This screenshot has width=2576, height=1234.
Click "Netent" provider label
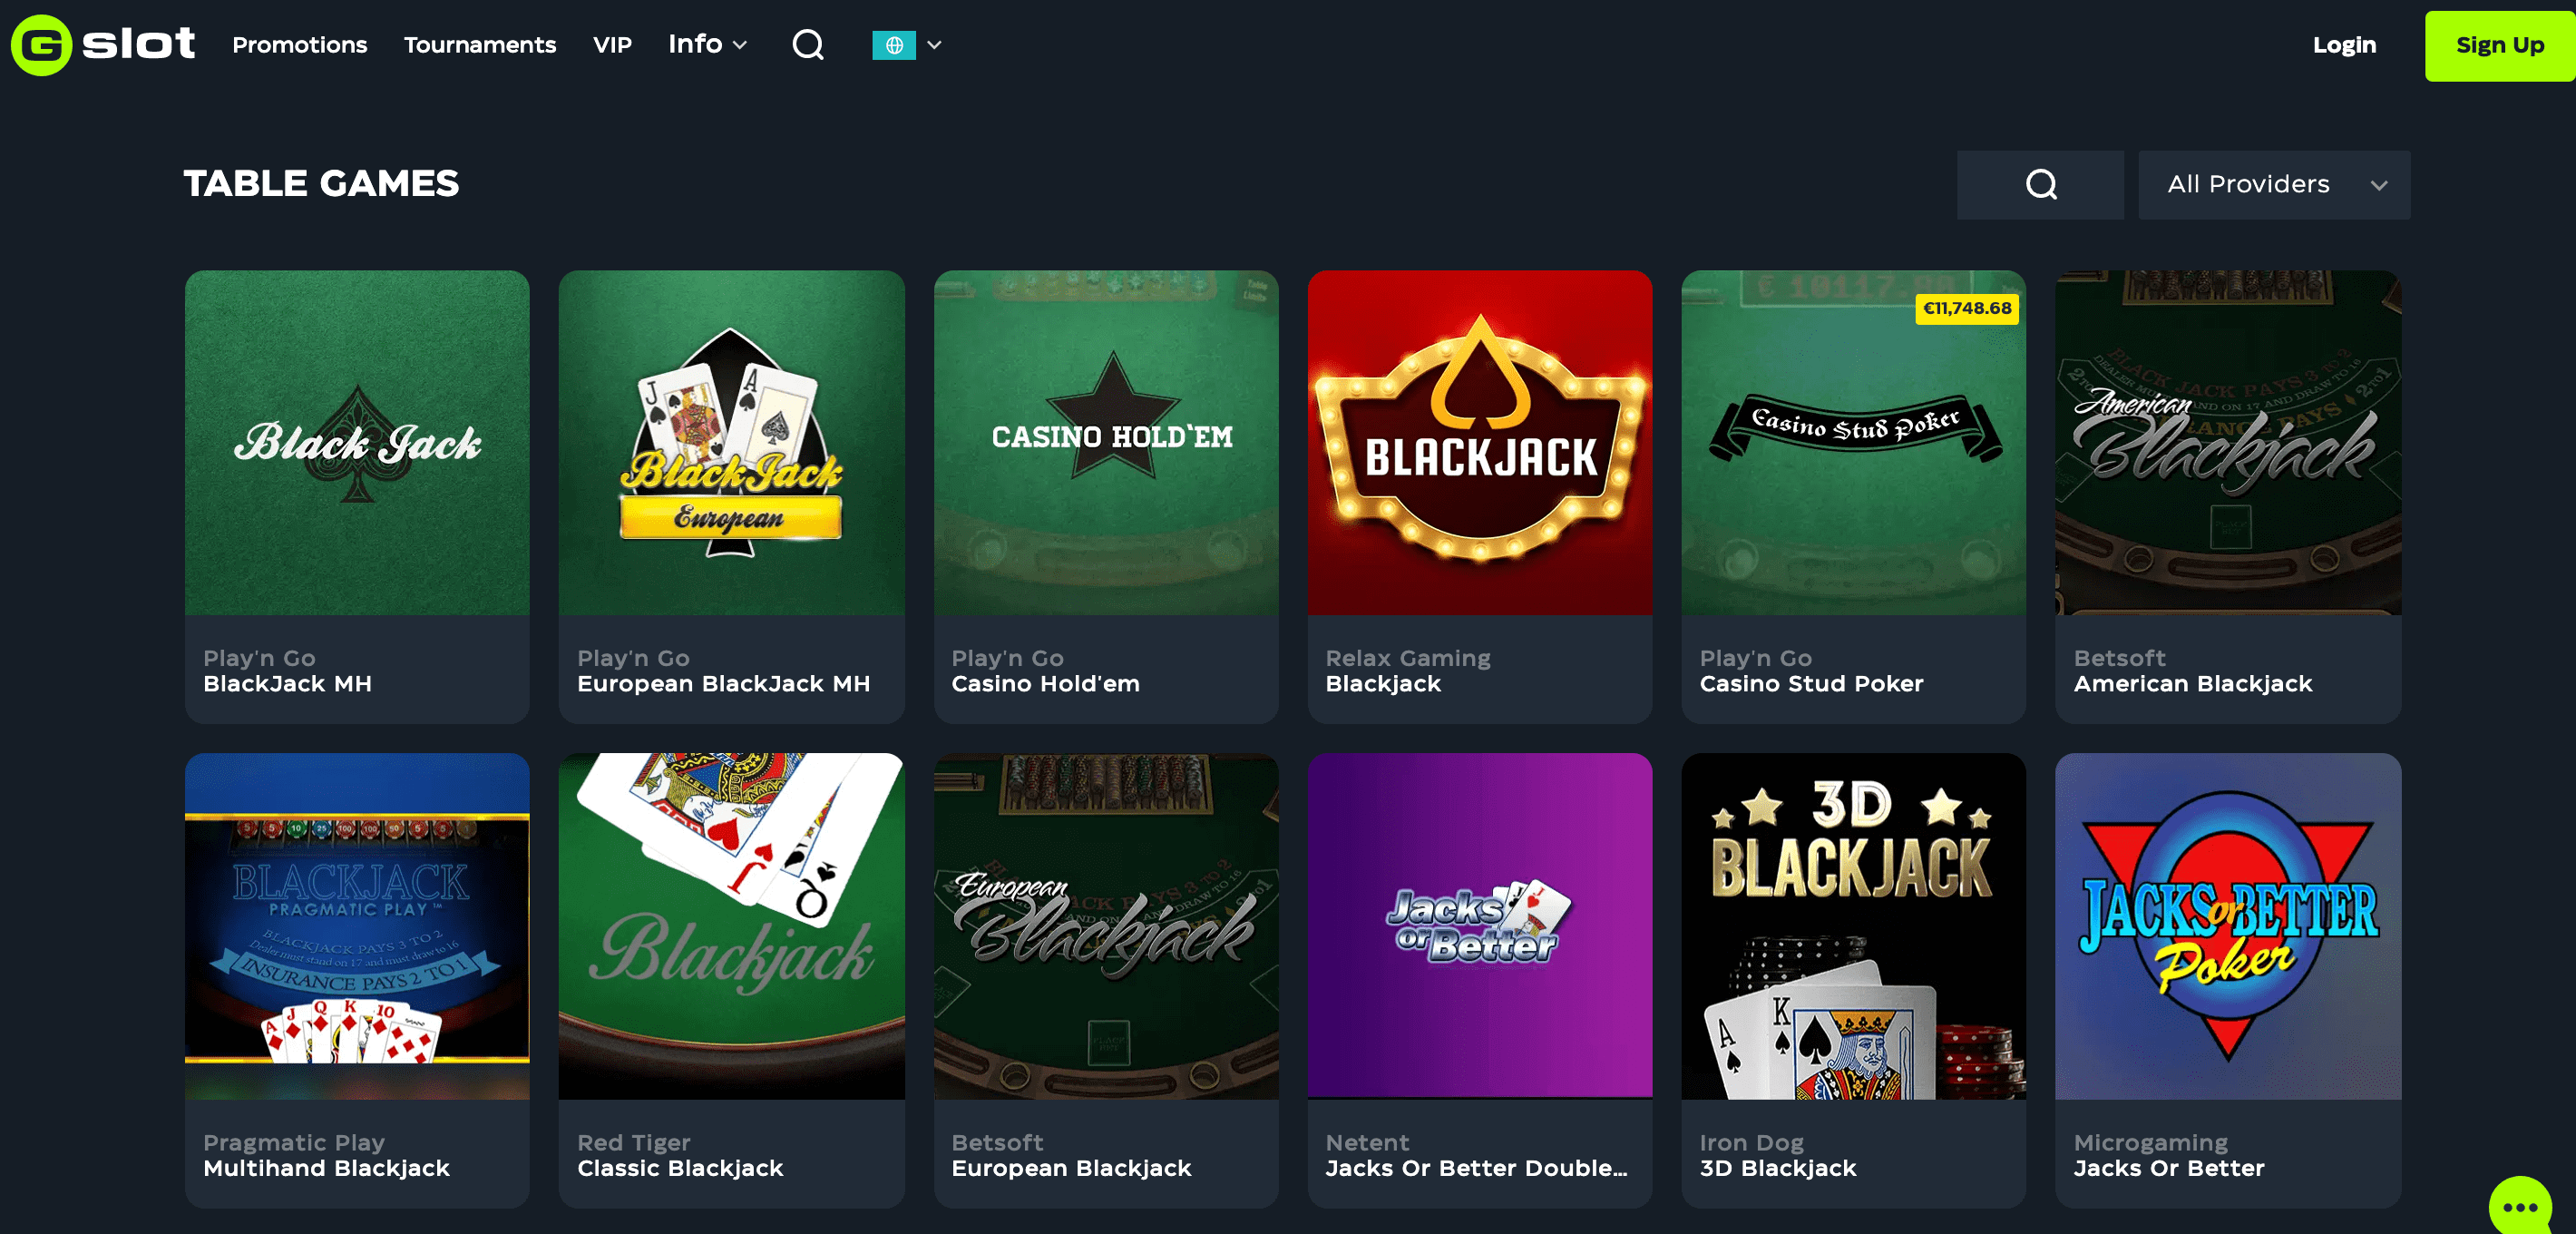point(1367,1142)
